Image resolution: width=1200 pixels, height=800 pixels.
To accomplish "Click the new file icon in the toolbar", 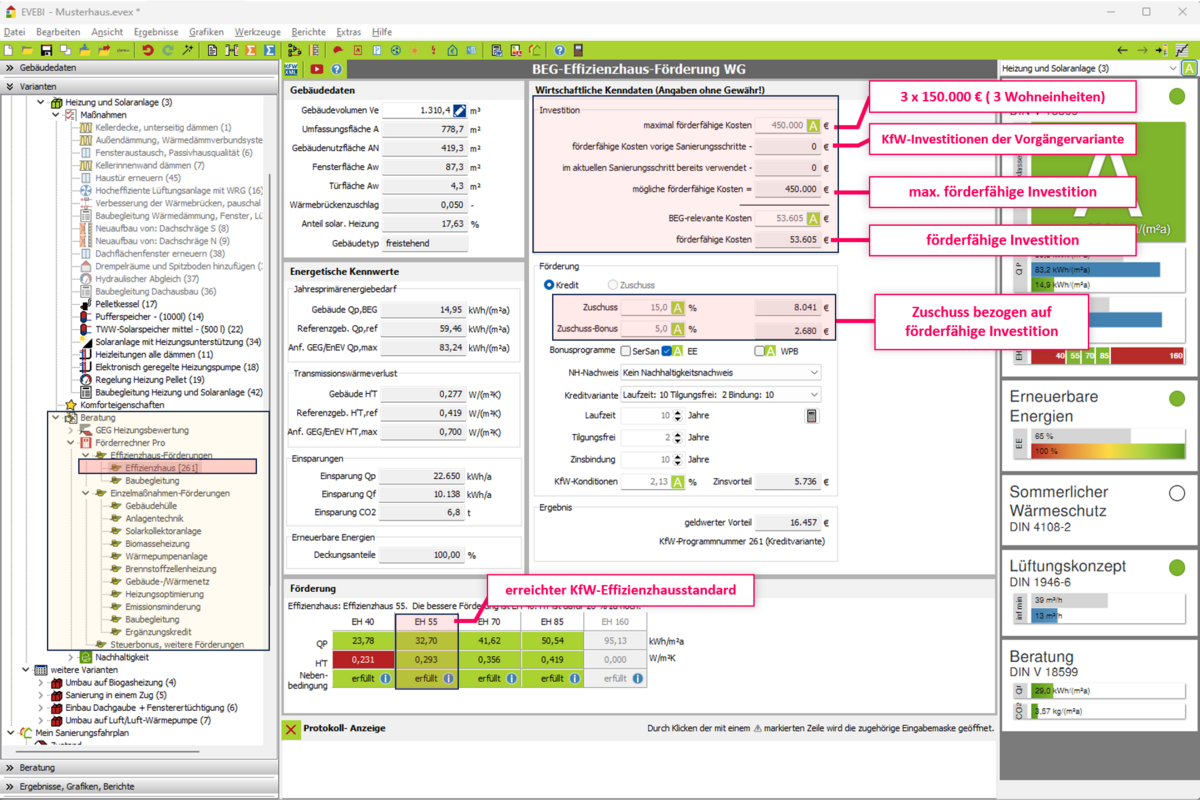I will tap(9, 50).
